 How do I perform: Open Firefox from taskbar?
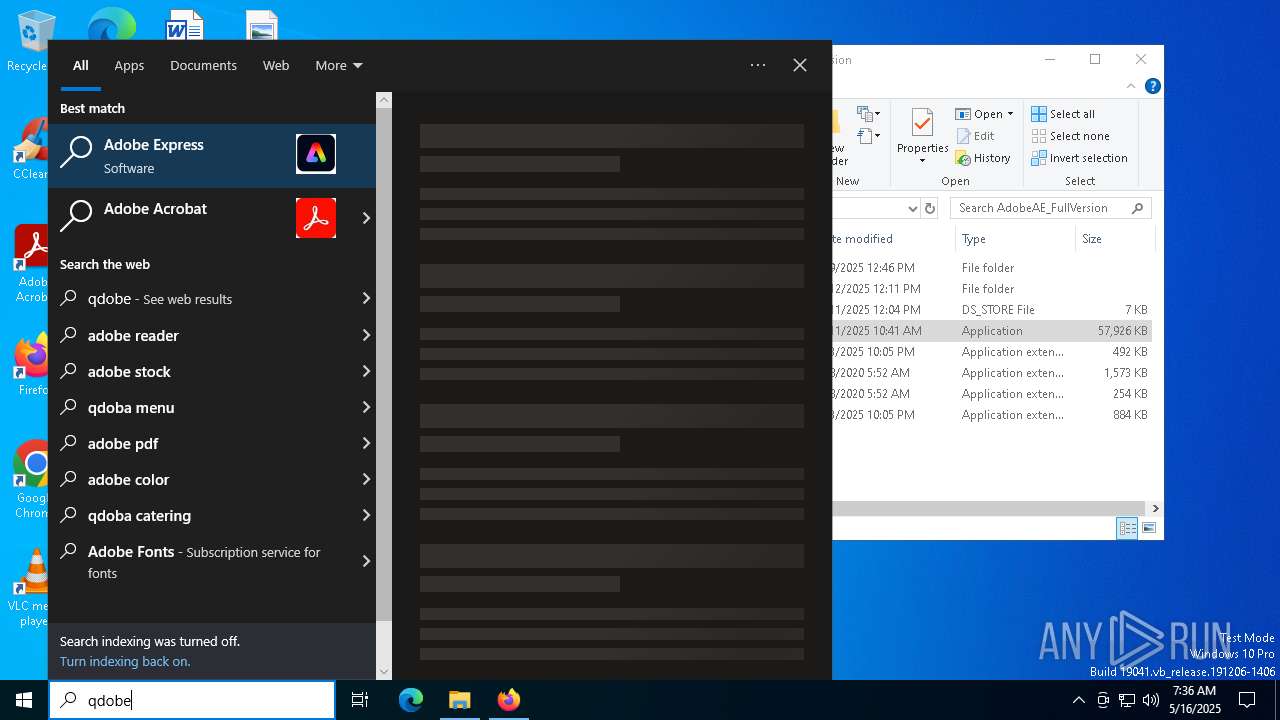click(509, 700)
